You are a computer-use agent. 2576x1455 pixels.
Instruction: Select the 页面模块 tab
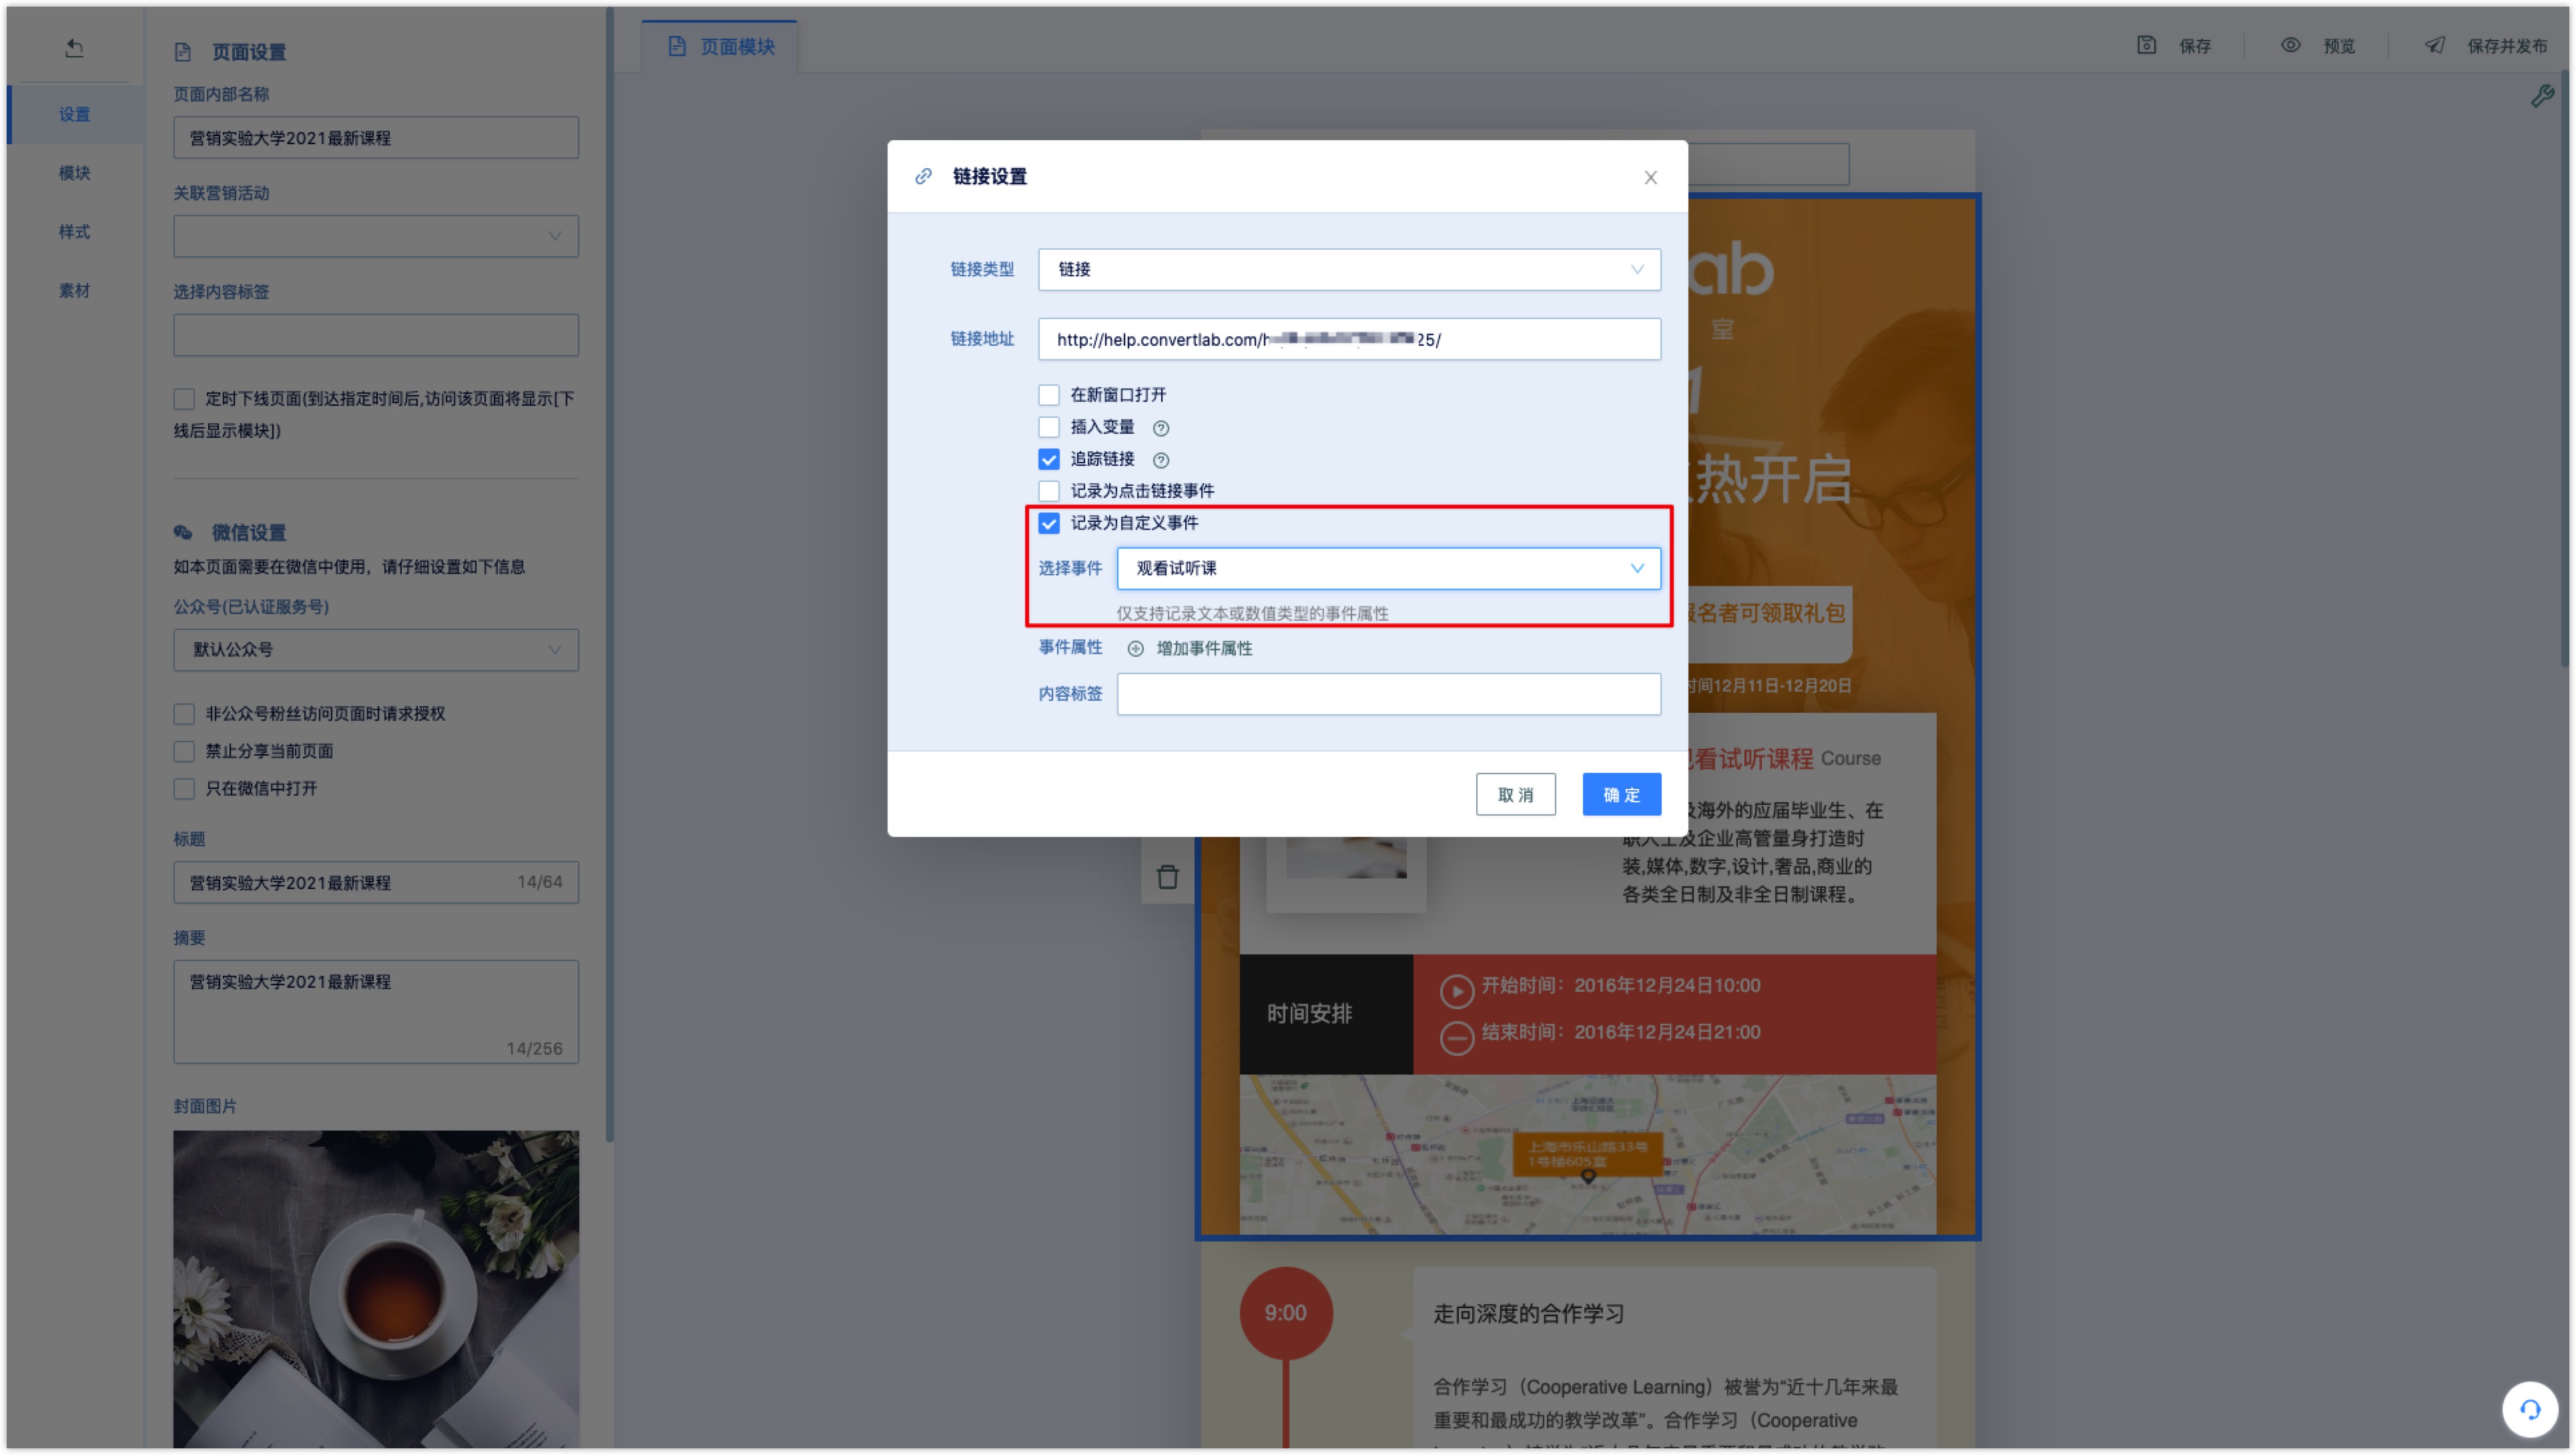(x=720, y=46)
